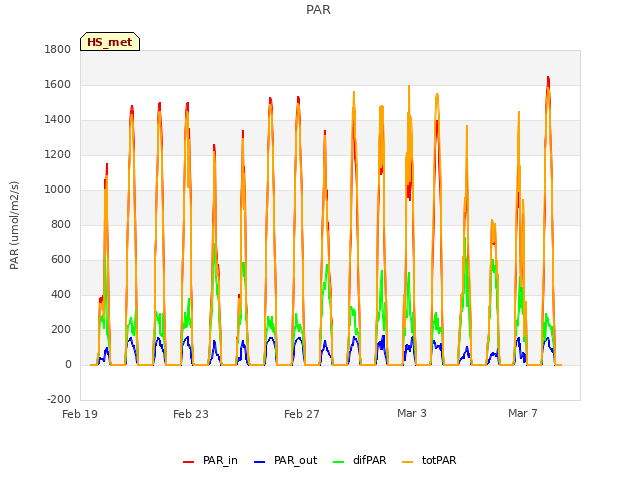Click the 1600 y-axis tick label
The image size is (640, 480).
click(58, 84)
